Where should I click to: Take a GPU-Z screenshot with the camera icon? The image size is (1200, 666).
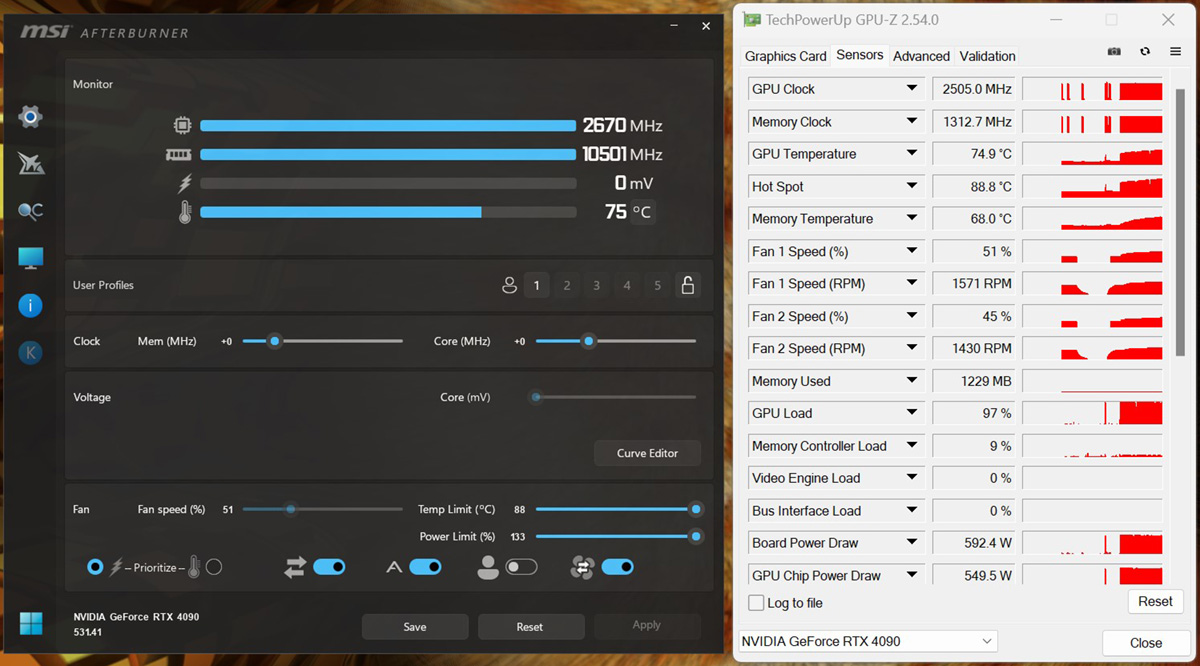1115,51
